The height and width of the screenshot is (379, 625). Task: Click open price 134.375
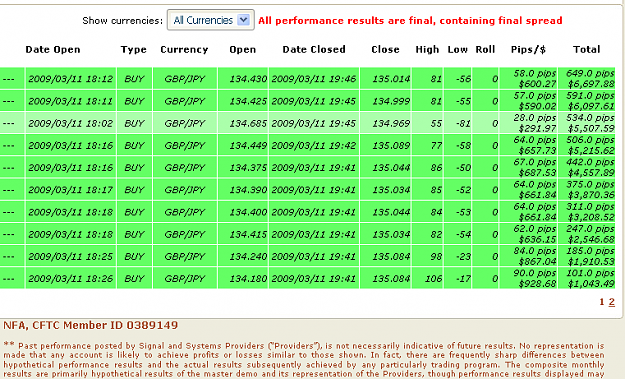(248, 168)
